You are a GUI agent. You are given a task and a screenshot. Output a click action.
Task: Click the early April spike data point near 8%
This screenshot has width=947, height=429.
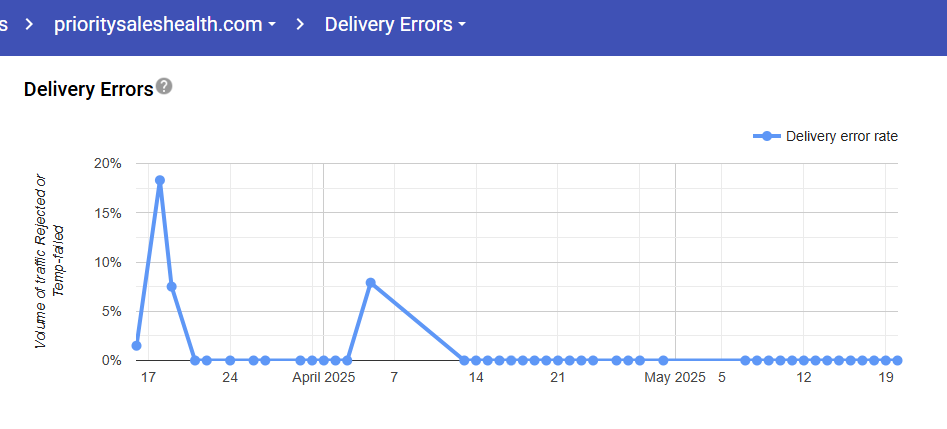point(371,283)
